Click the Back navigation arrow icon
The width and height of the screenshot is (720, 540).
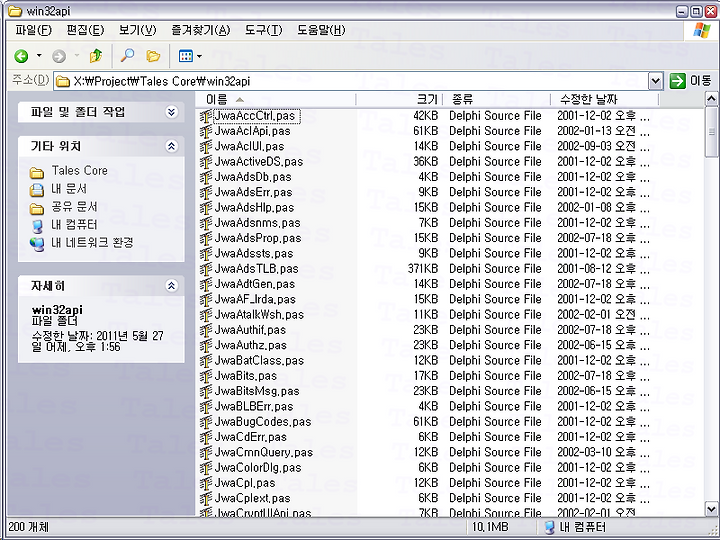pyautogui.click(x=21, y=56)
